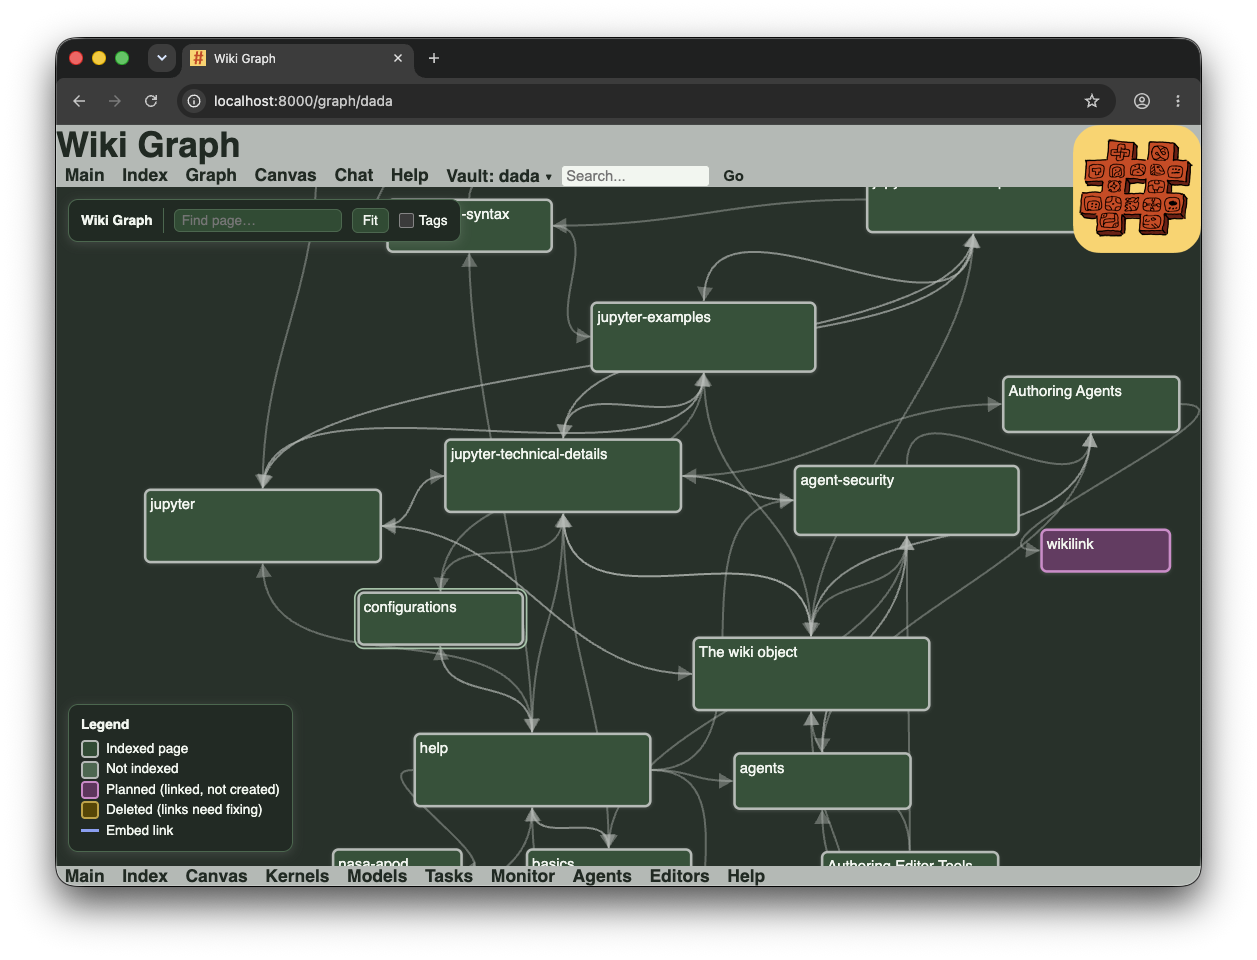Select the agent-security node
This screenshot has height=960, width=1257.
point(906,500)
